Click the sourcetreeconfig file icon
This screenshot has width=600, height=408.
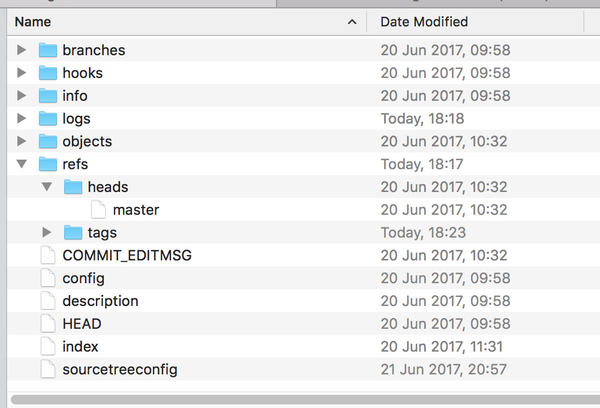(x=49, y=369)
